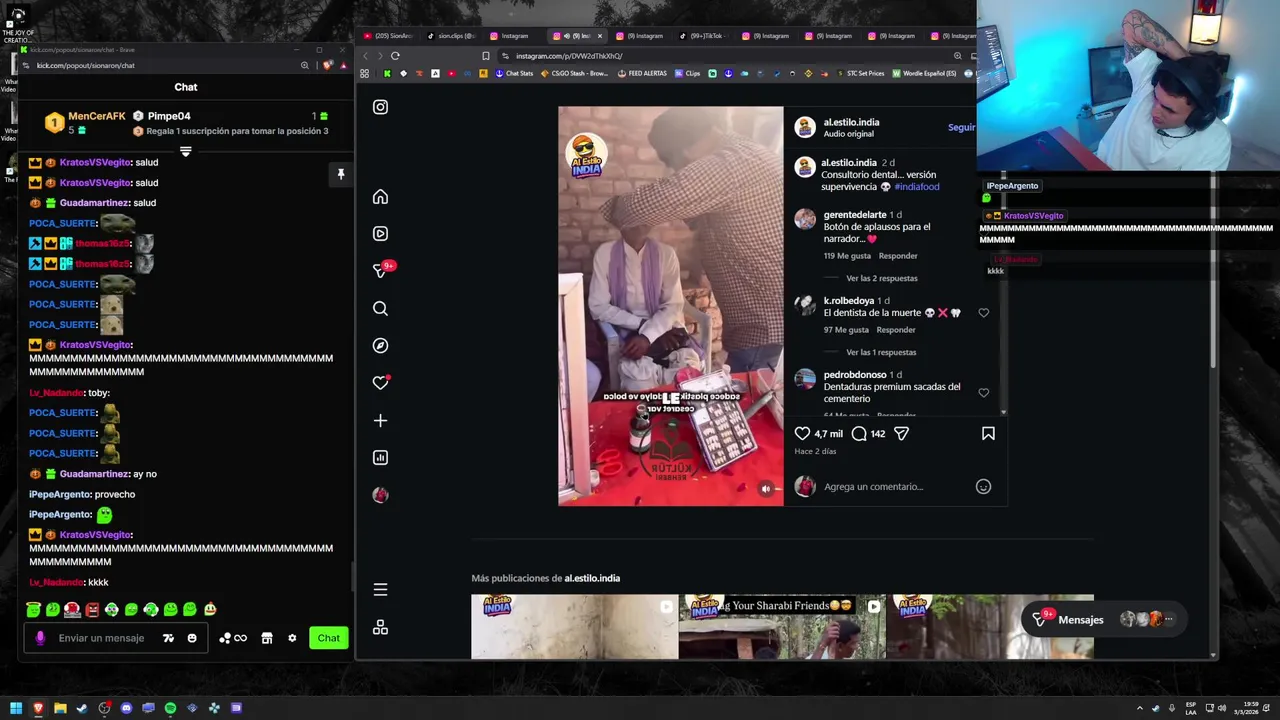
Task: Open Discord from Windows taskbar
Action: [126, 708]
